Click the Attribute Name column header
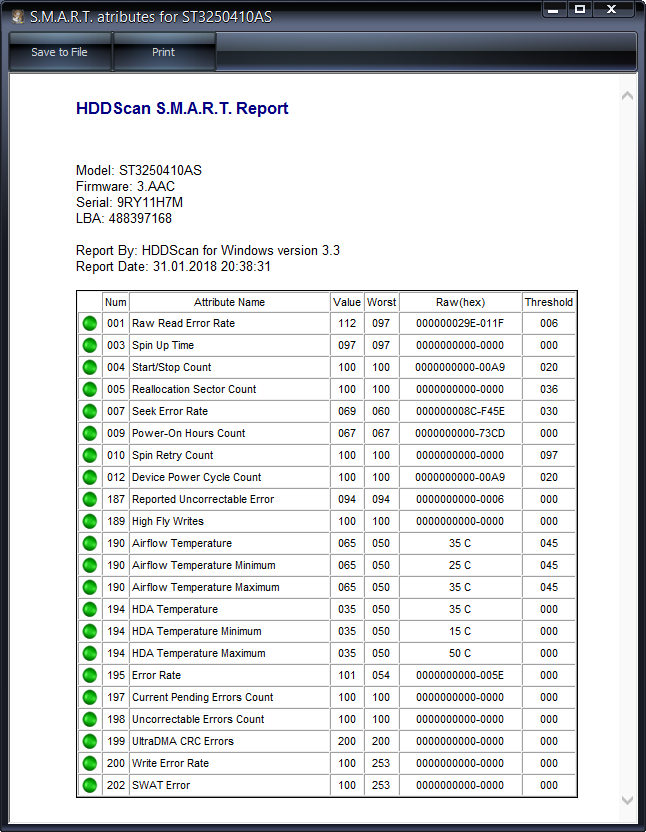646x832 pixels. [229, 302]
